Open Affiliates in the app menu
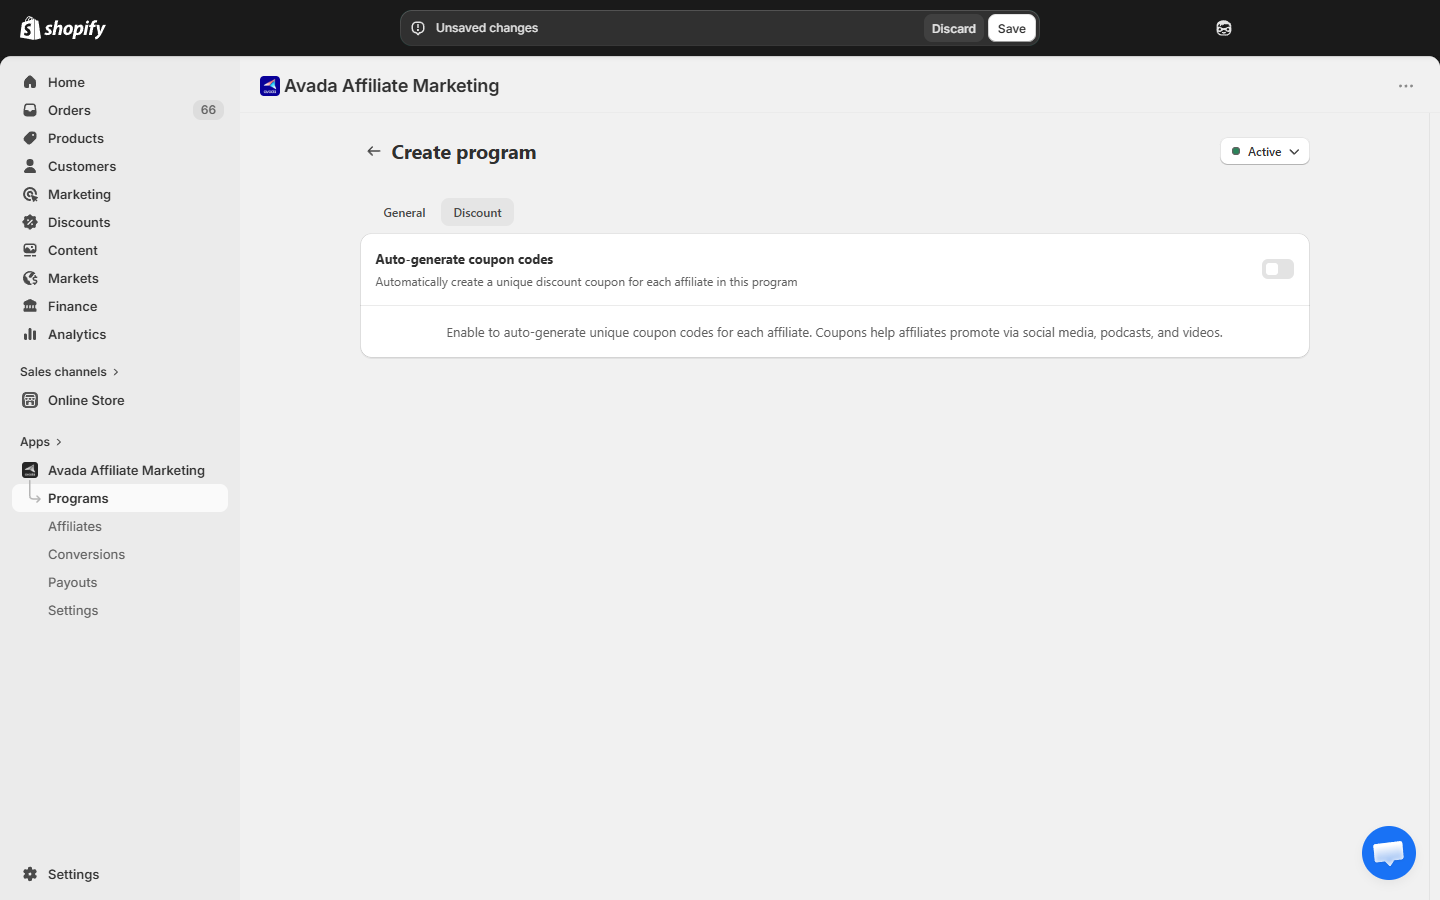This screenshot has height=900, width=1440. 75,526
